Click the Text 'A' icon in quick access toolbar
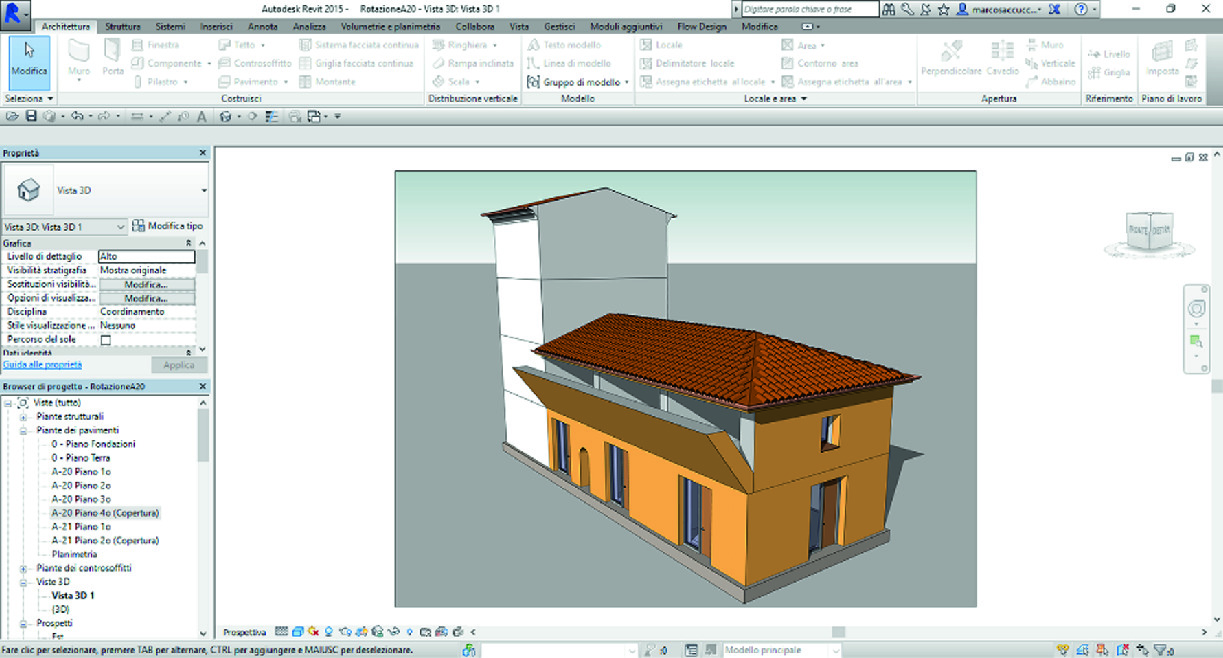The width and height of the screenshot is (1223, 658). tap(201, 117)
